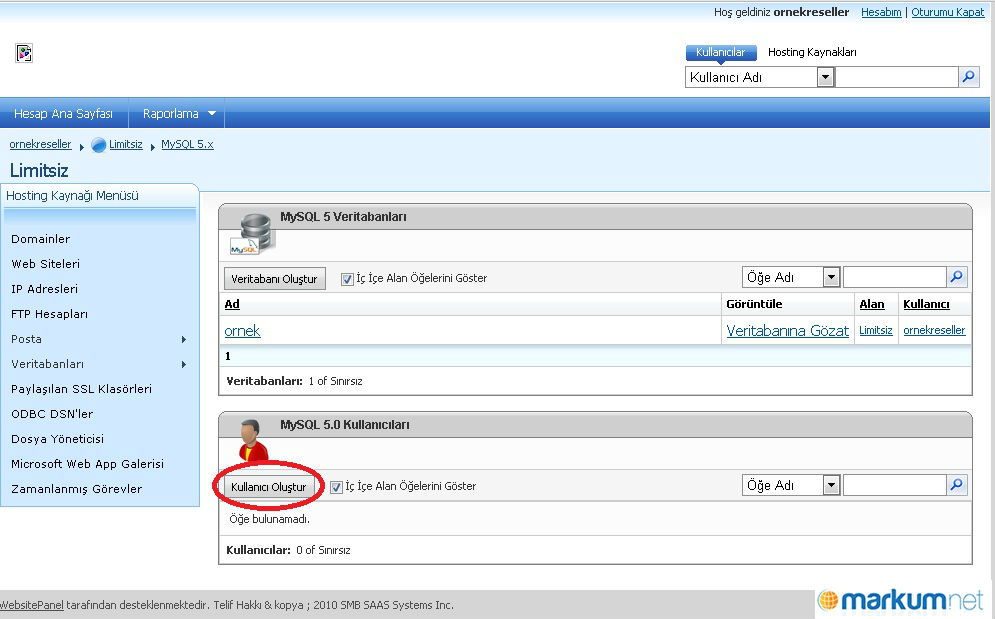This screenshot has height=619, width=995.
Task: Click users panel search text field
Action: (x=895, y=485)
